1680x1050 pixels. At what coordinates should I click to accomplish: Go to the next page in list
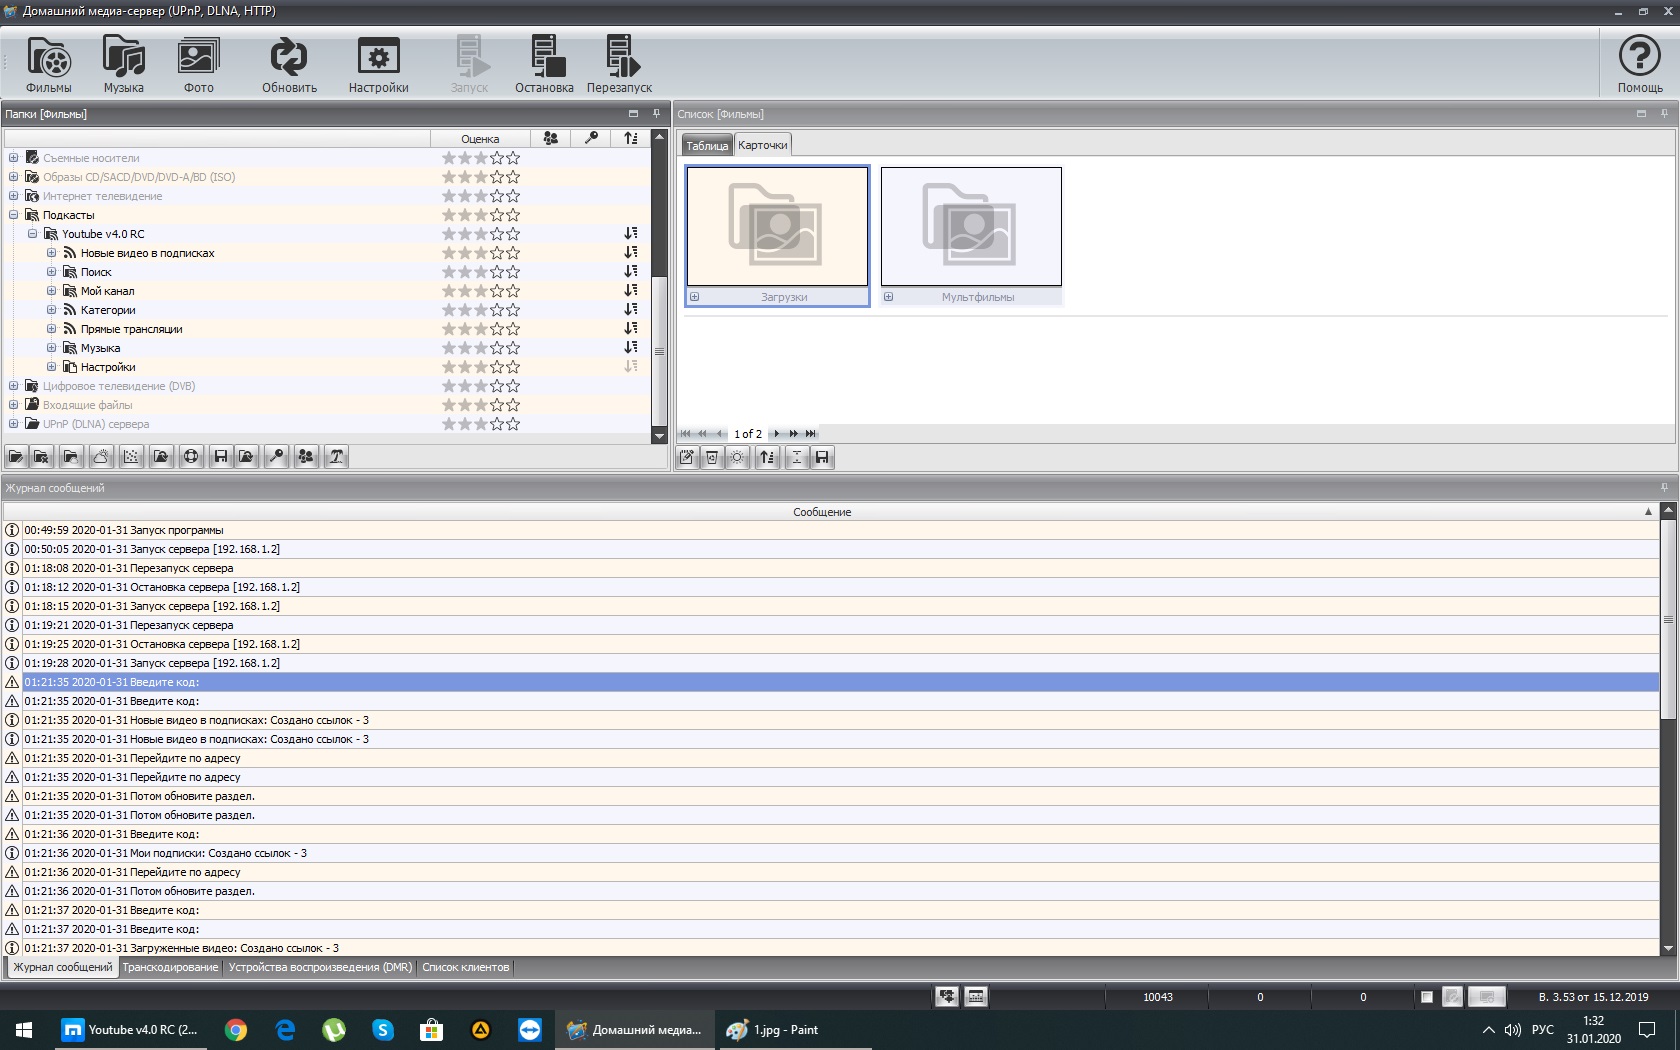pos(776,434)
